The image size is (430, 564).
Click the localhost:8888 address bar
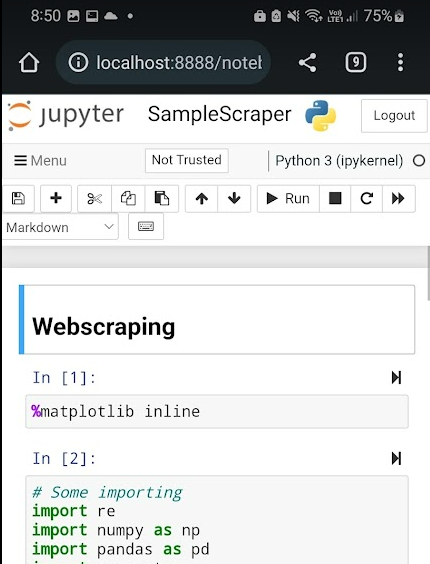click(163, 63)
